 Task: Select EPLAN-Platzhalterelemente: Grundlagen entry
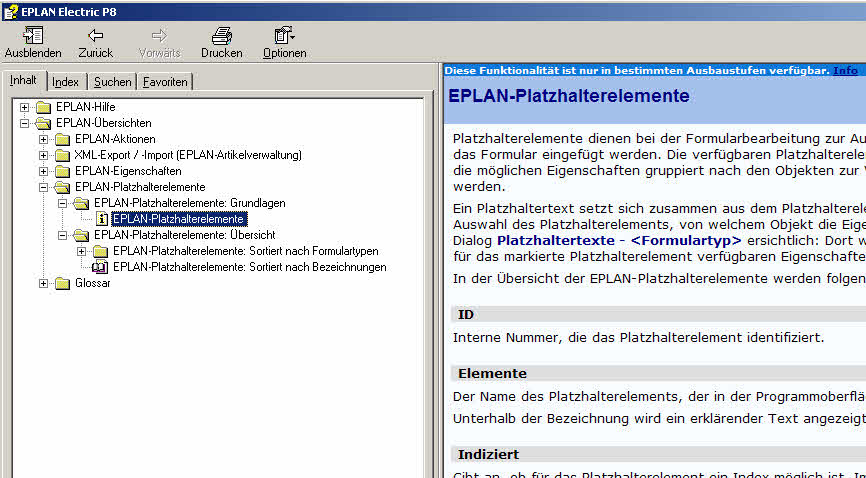click(189, 203)
